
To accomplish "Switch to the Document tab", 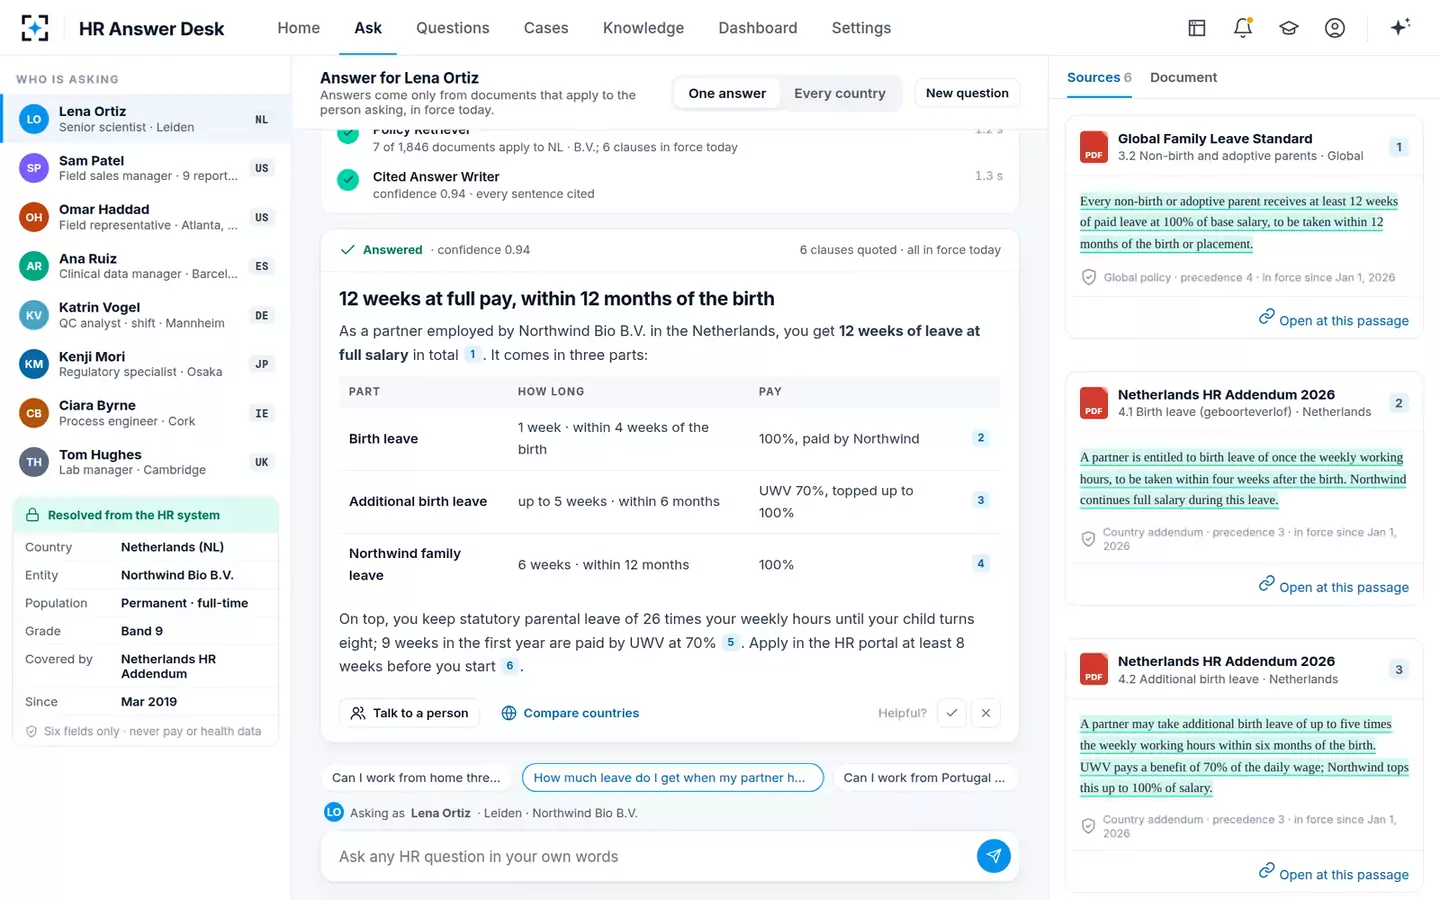I will pos(1183,77).
